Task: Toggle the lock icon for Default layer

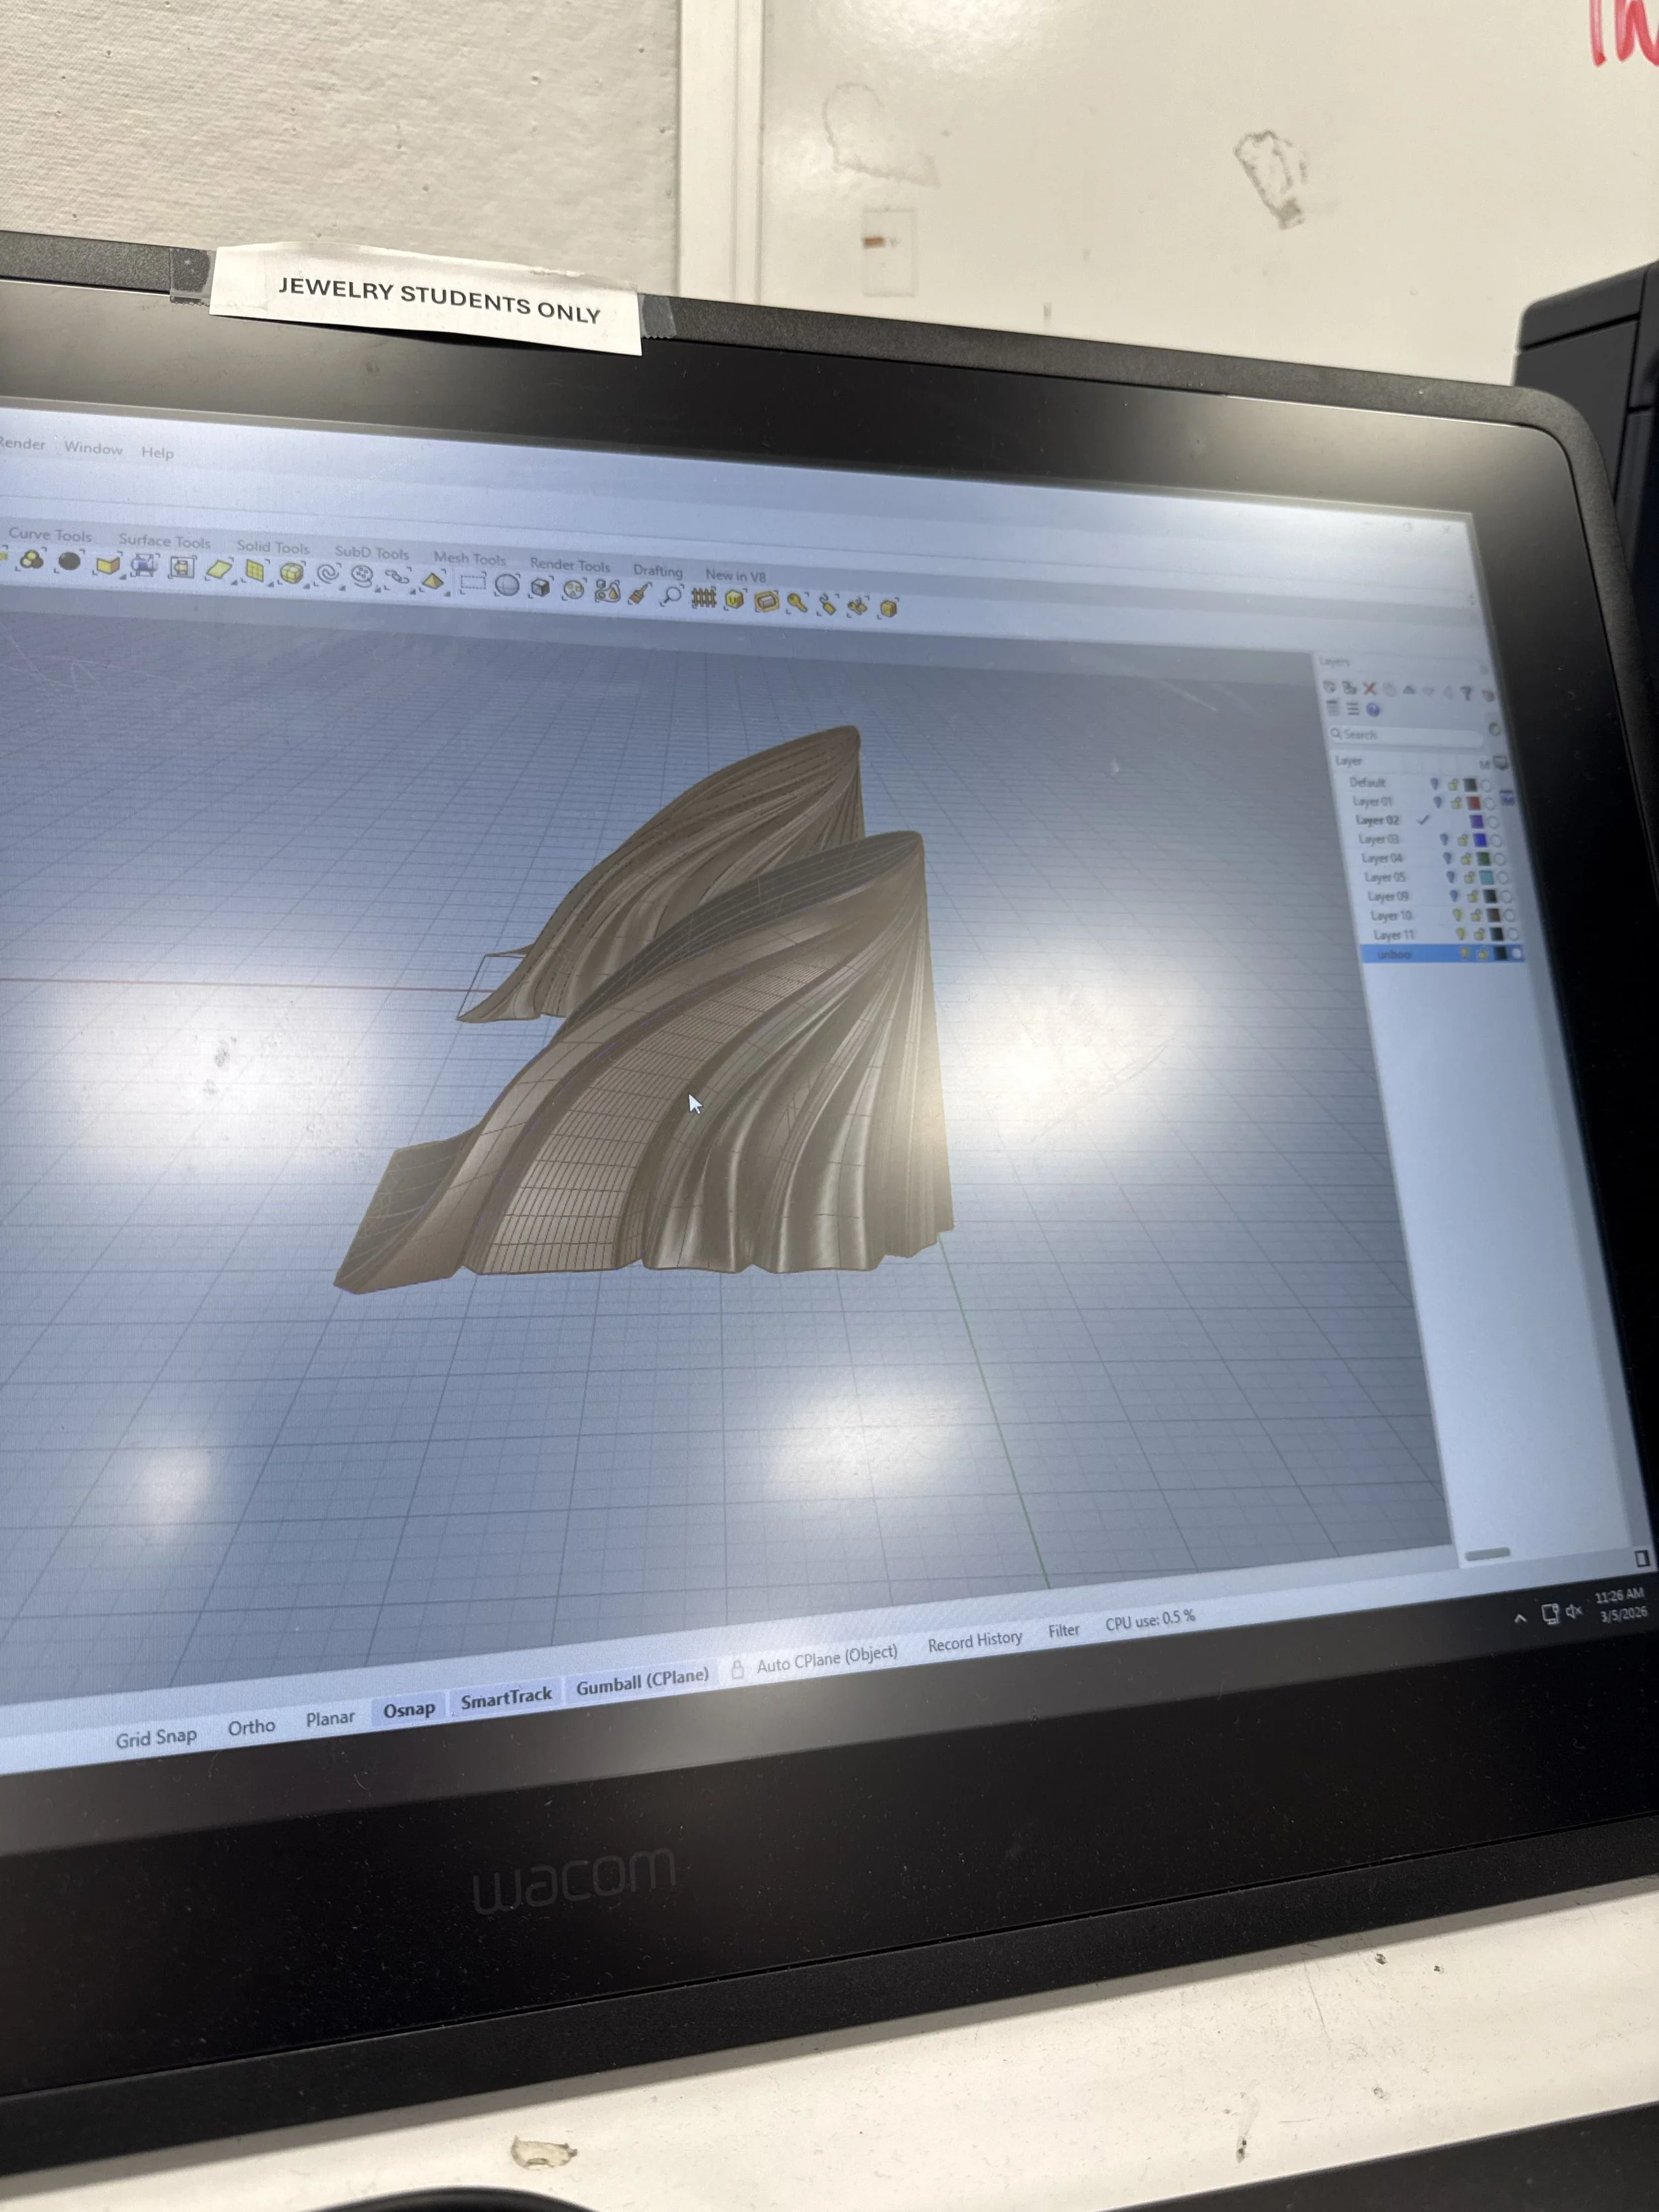Action: (x=1453, y=784)
